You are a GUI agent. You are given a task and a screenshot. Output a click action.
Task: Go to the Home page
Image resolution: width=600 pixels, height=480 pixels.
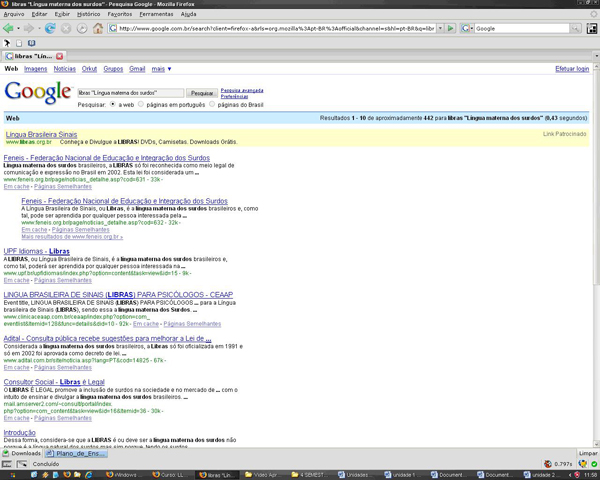(x=98, y=28)
